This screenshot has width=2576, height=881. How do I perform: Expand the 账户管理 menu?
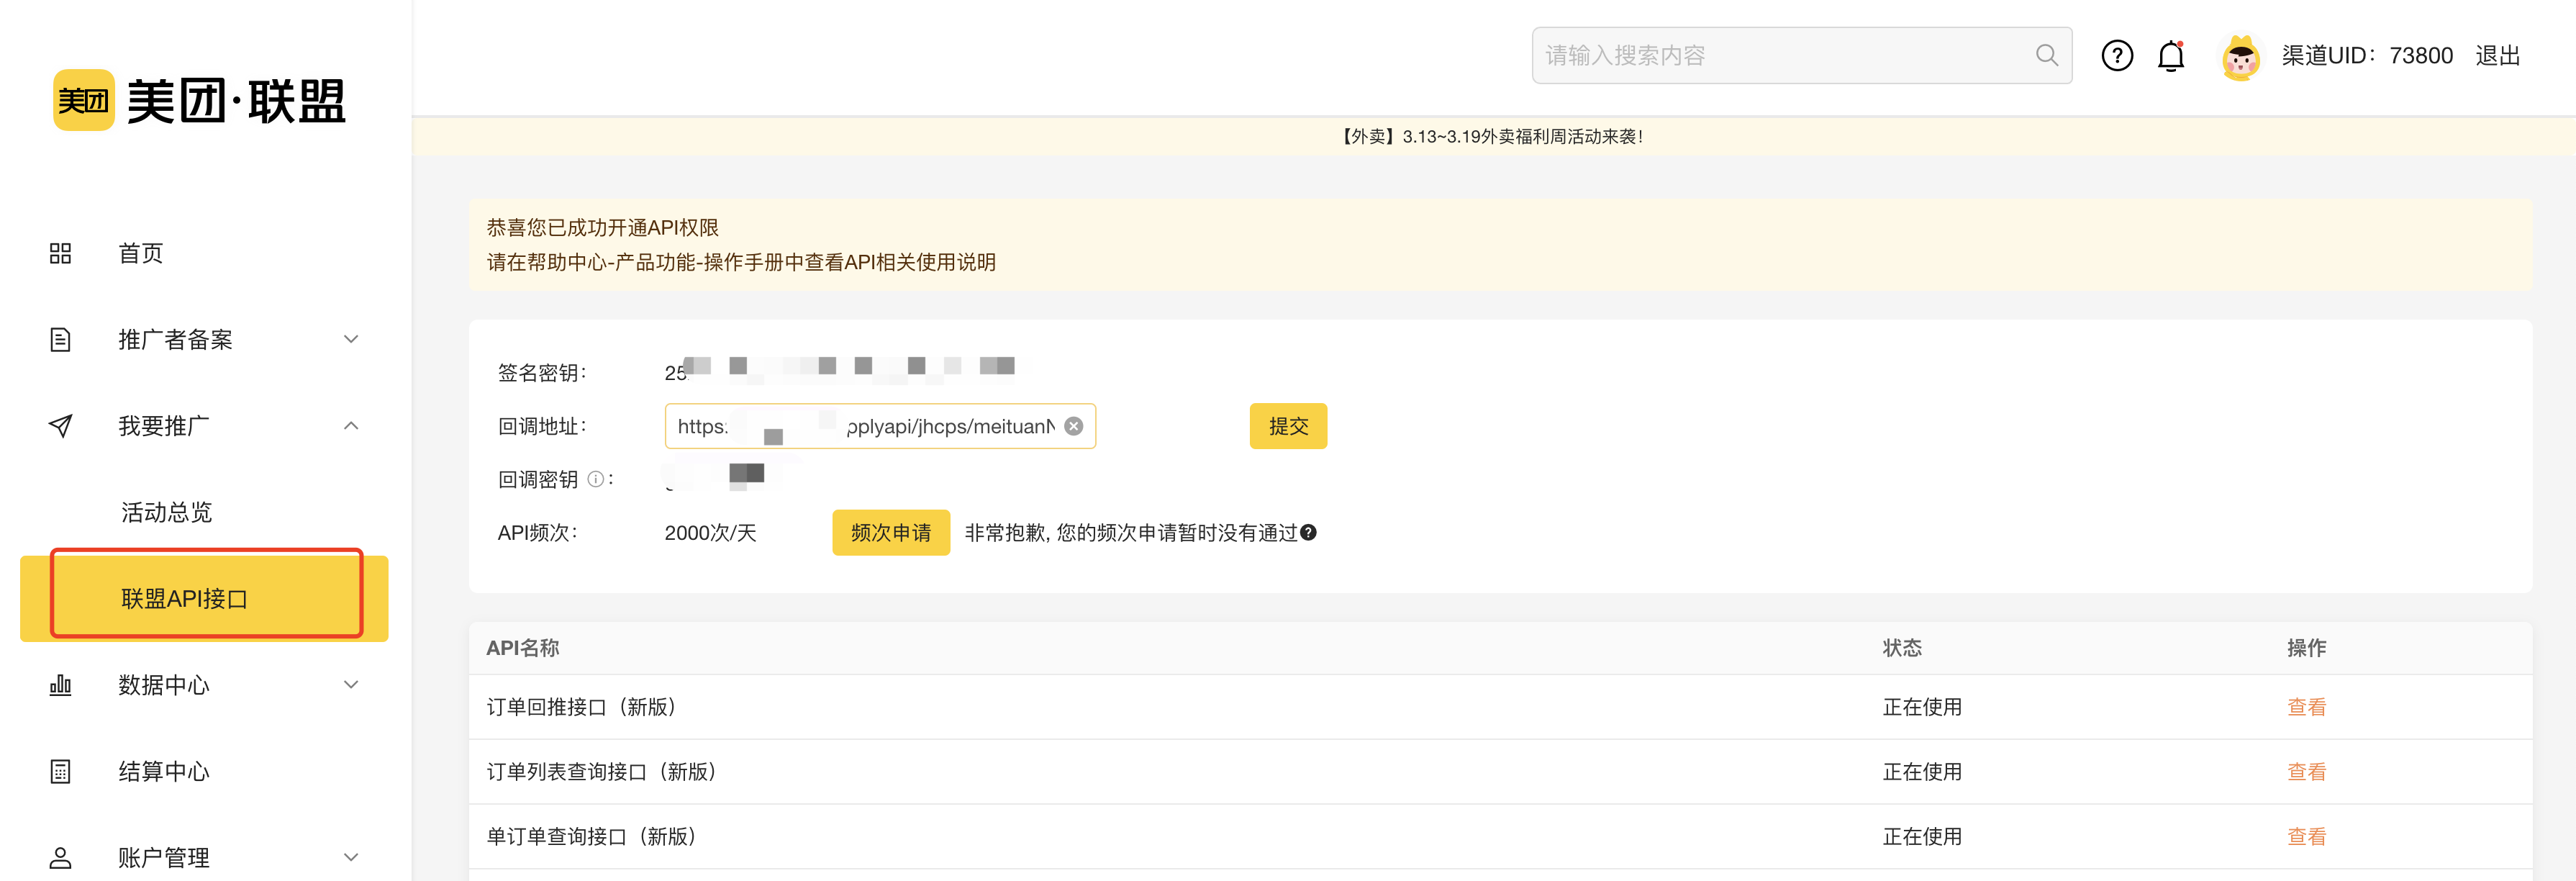click(x=350, y=857)
